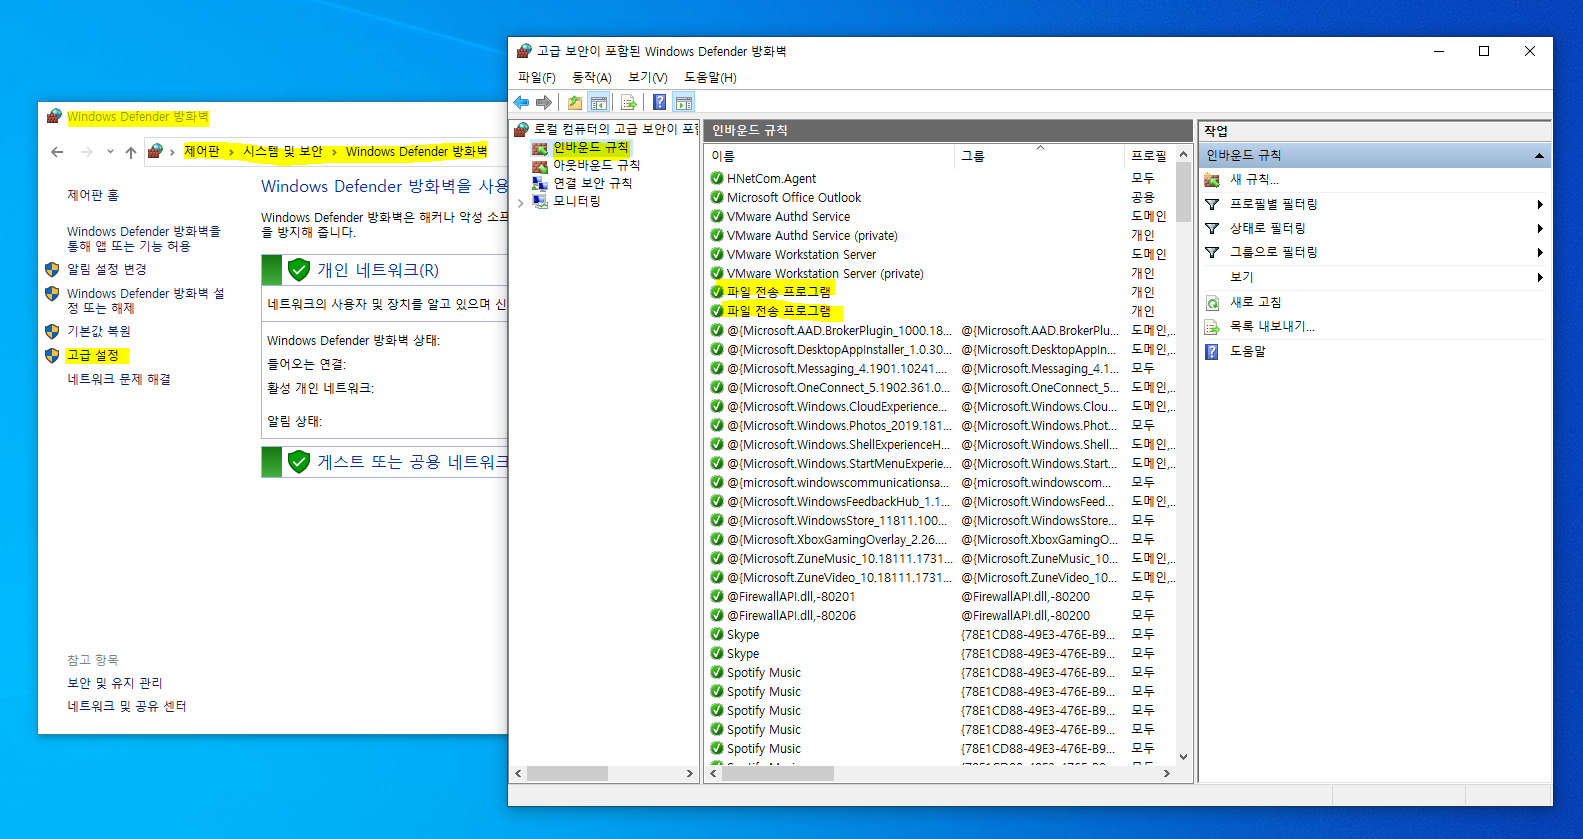Click the 새로 고침 refresh icon
Viewport: 1583px width, 839px height.
point(1212,302)
